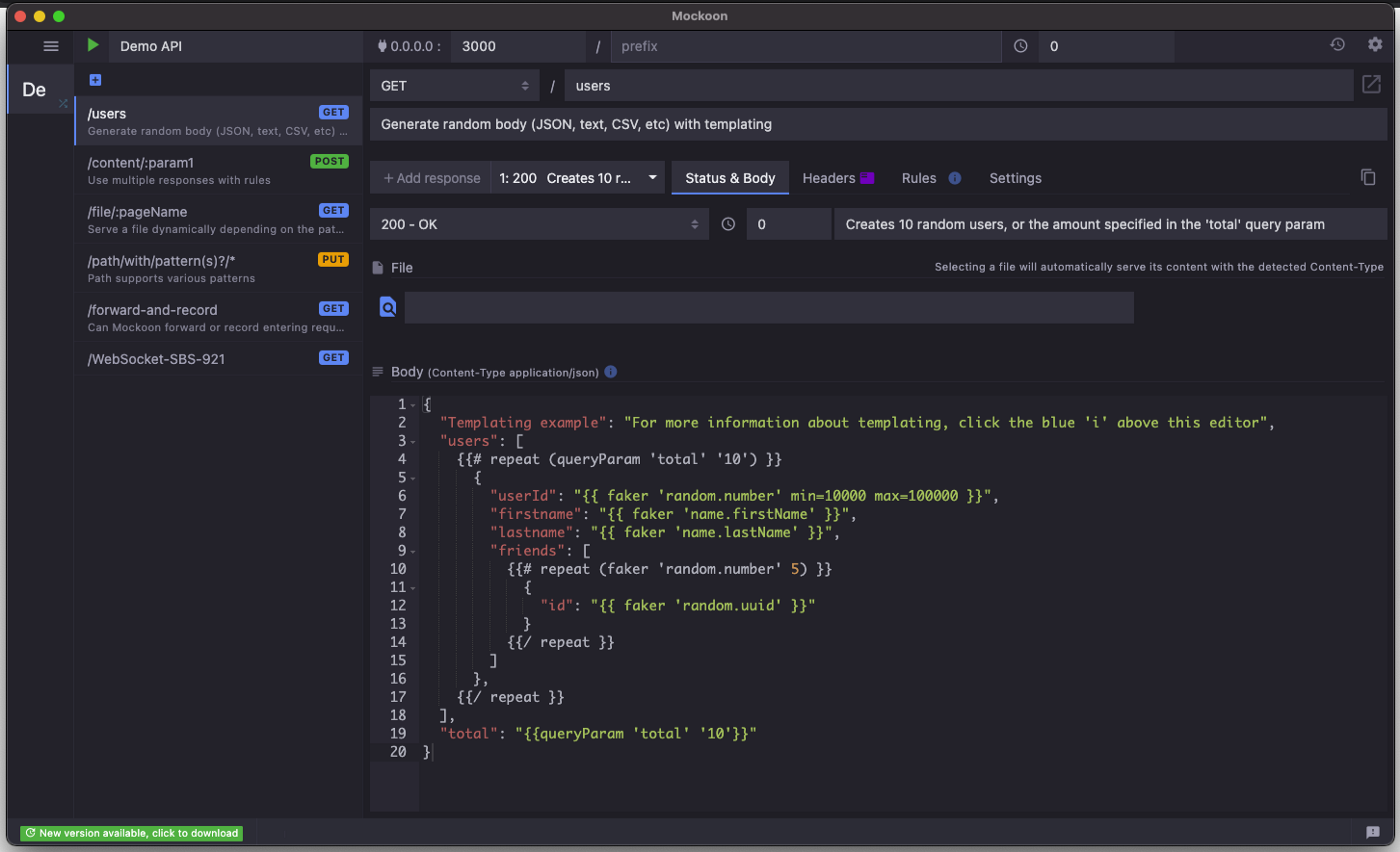
Task: Click the purple badge next to Headers
Action: click(x=867, y=178)
